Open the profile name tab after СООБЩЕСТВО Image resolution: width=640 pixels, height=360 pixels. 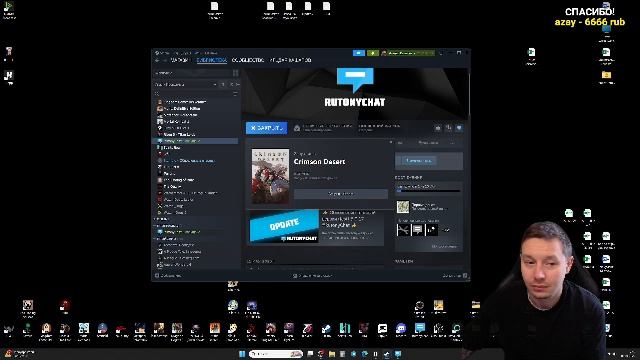click(290, 60)
